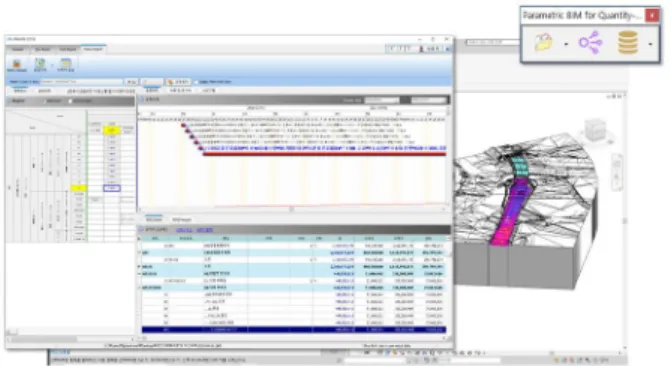Click the second blue link in the cost table header

click(205, 230)
